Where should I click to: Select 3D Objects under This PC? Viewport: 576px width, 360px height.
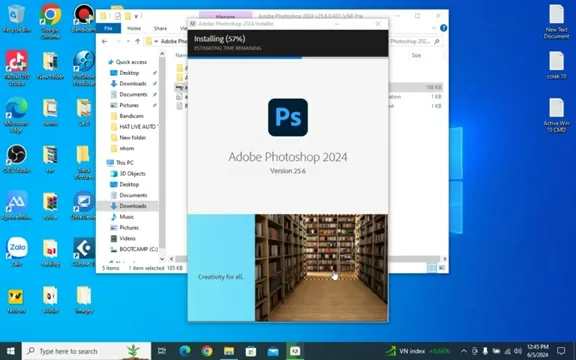[132, 173]
